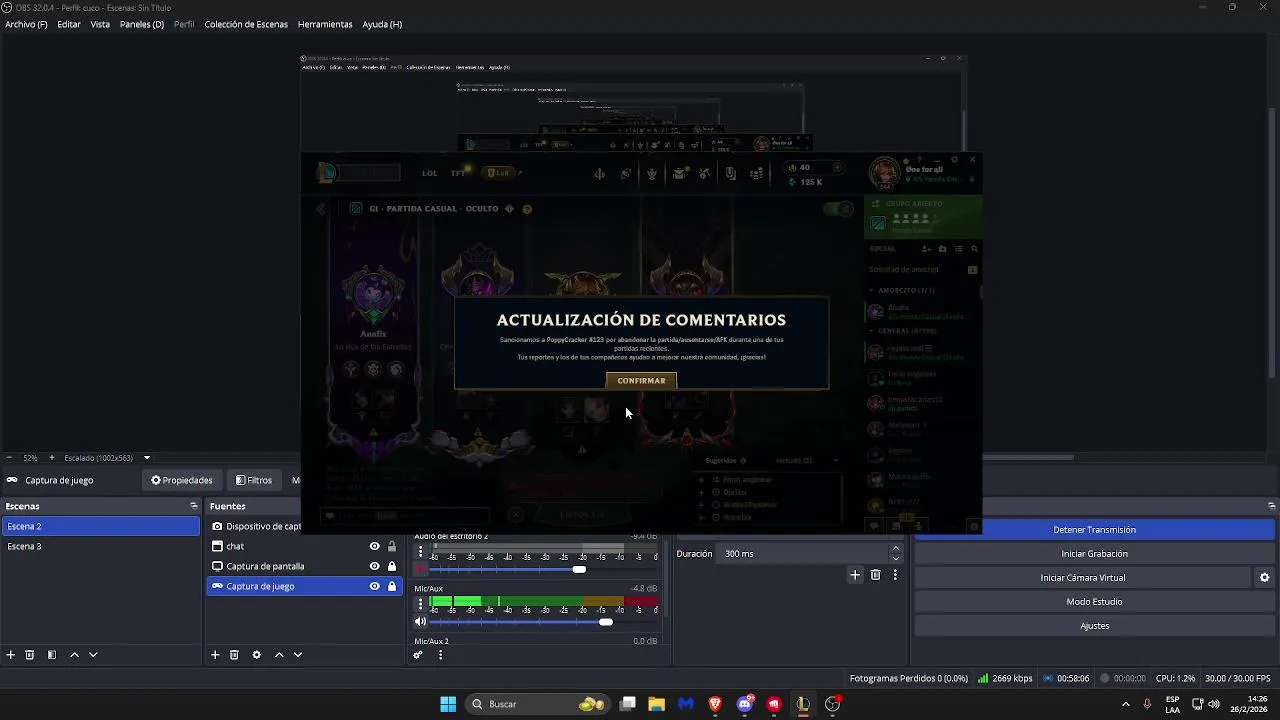This screenshot has width=1280, height=720.
Task: Add a new scene with the plus icon
Action: coord(11,655)
